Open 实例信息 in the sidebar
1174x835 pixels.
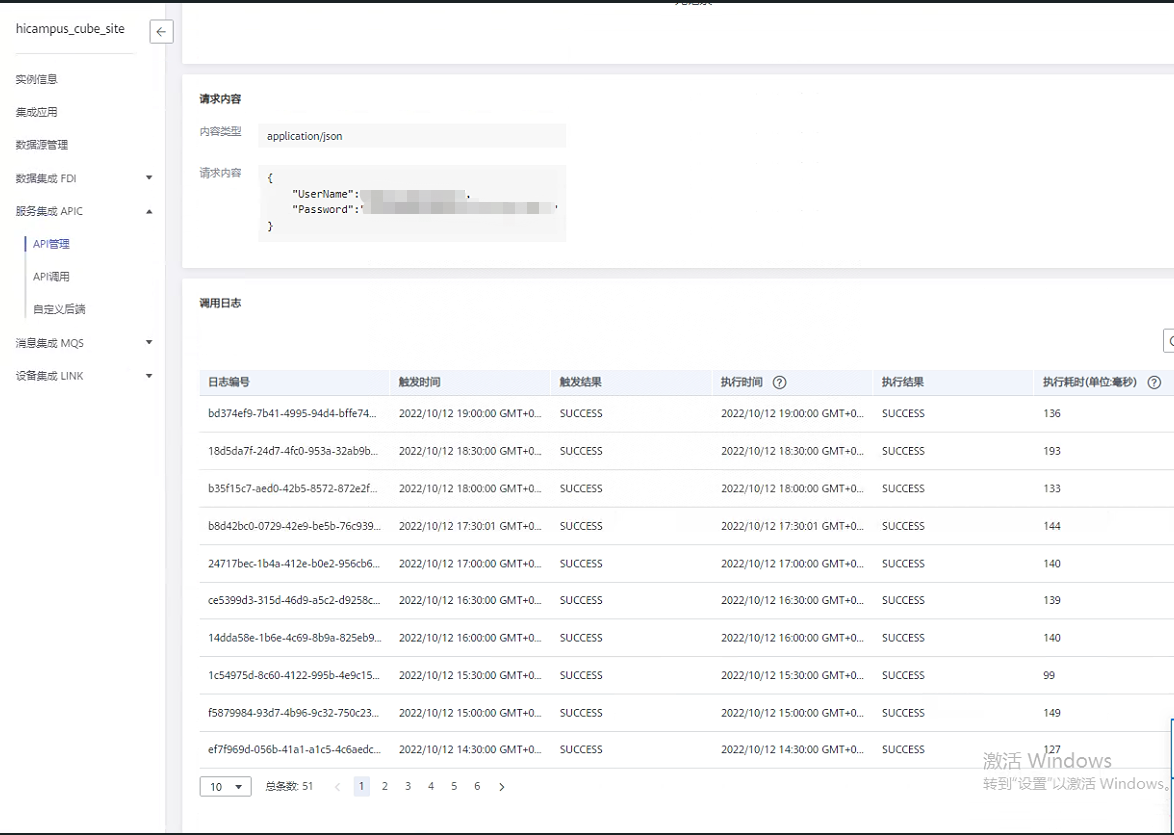(x=37, y=79)
